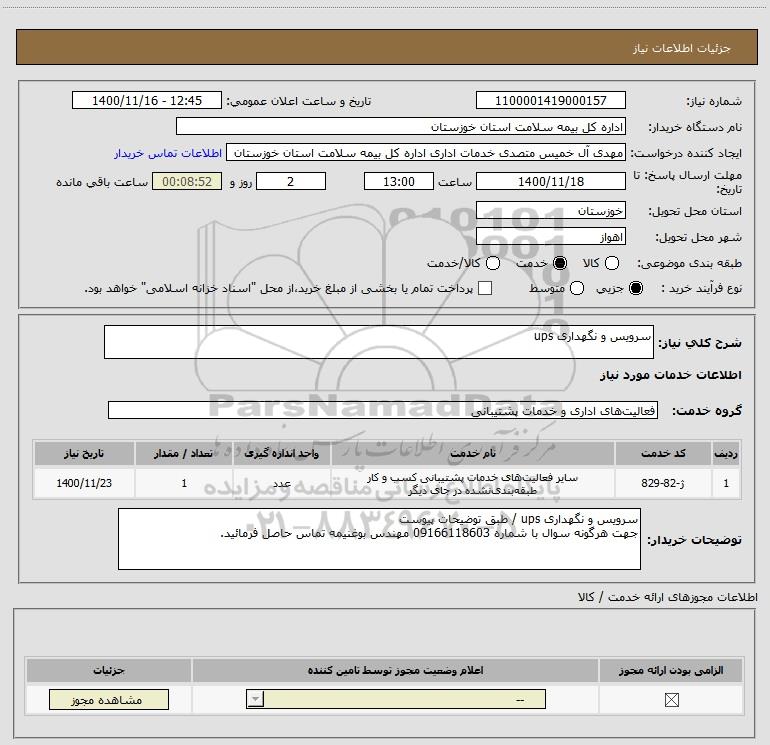Open the اطلاعات تماس خریدار link
This screenshot has width=770, height=745.
pos(168,153)
